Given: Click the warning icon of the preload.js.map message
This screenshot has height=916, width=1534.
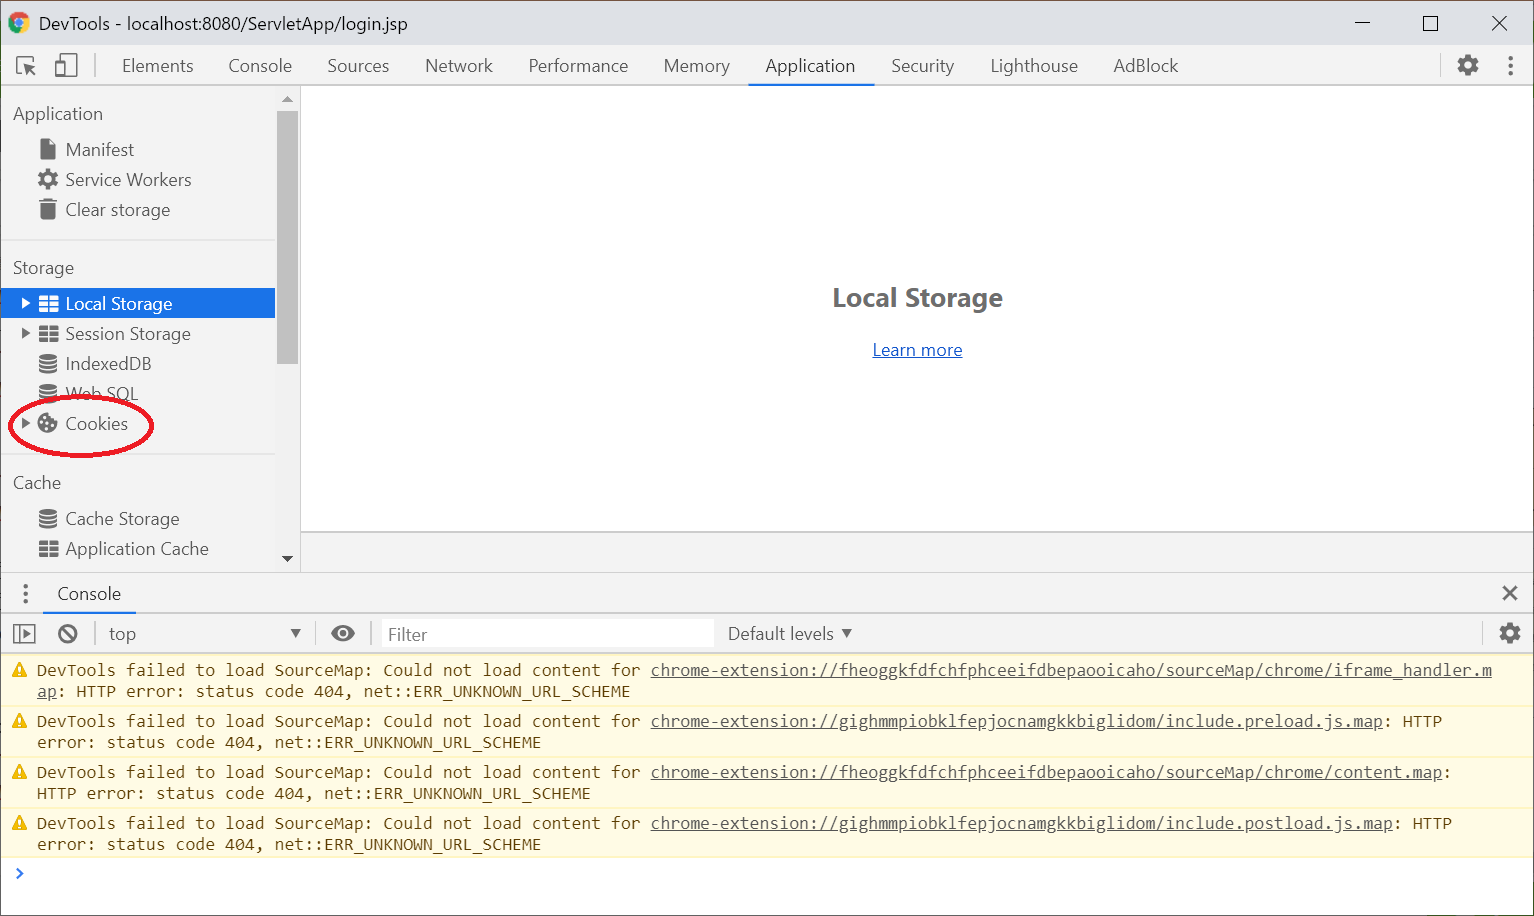Looking at the screenshot, I should [19, 721].
